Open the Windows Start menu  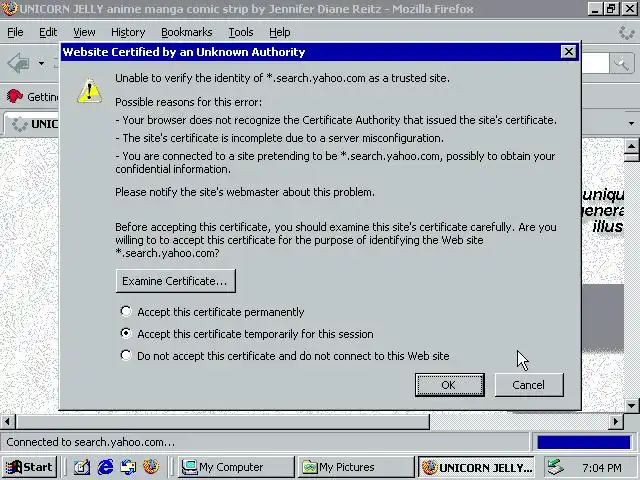click(29, 467)
